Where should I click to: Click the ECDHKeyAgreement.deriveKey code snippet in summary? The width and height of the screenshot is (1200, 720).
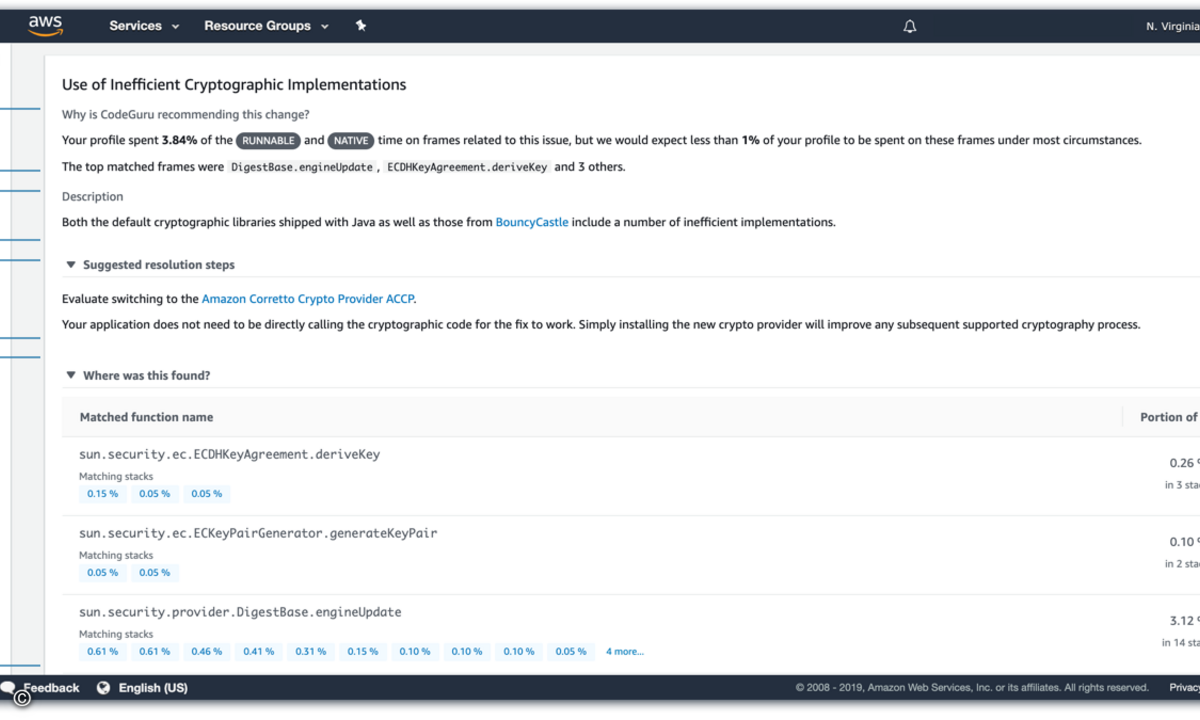(x=467, y=167)
